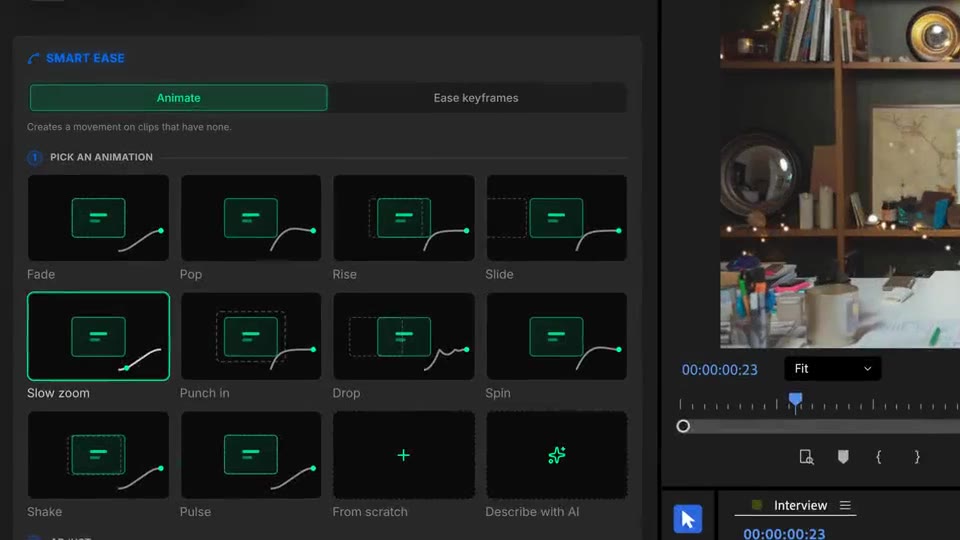Viewport: 960px width, 540px height.
Task: Apply the Drop animation preset
Action: pos(403,336)
